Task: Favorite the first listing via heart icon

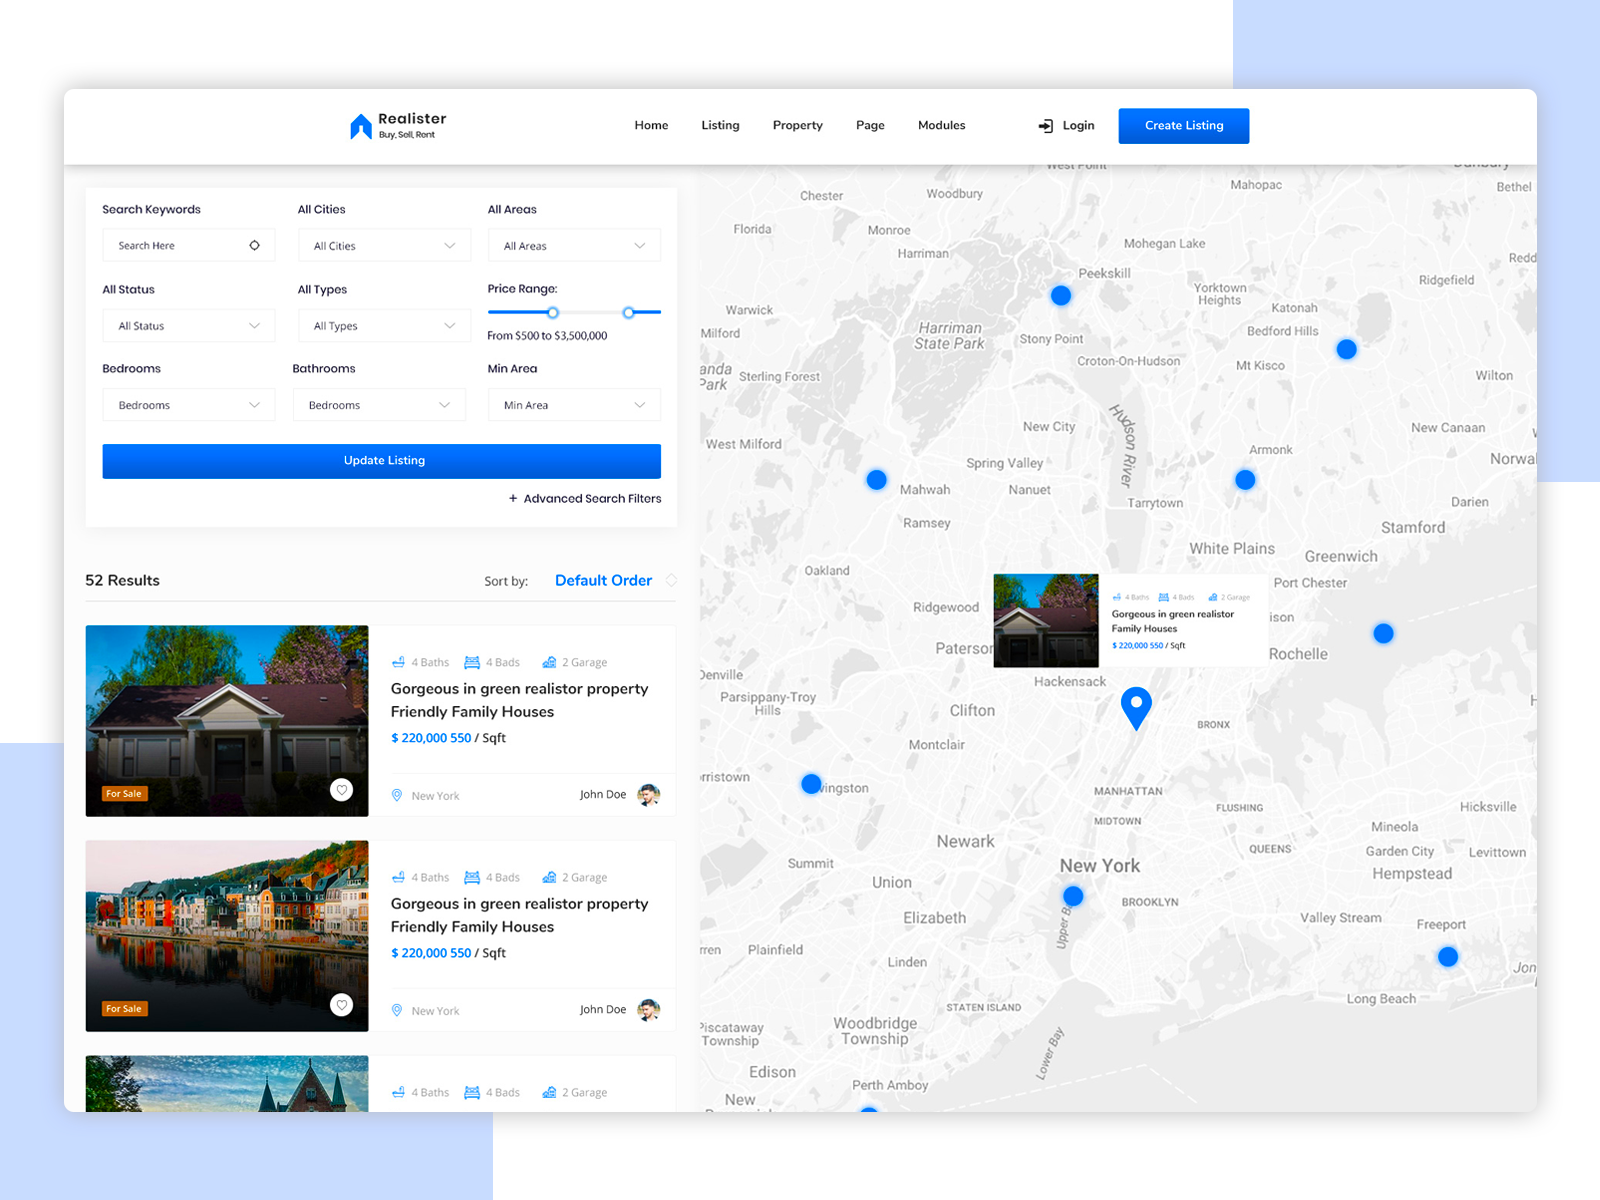Action: pos(342,790)
